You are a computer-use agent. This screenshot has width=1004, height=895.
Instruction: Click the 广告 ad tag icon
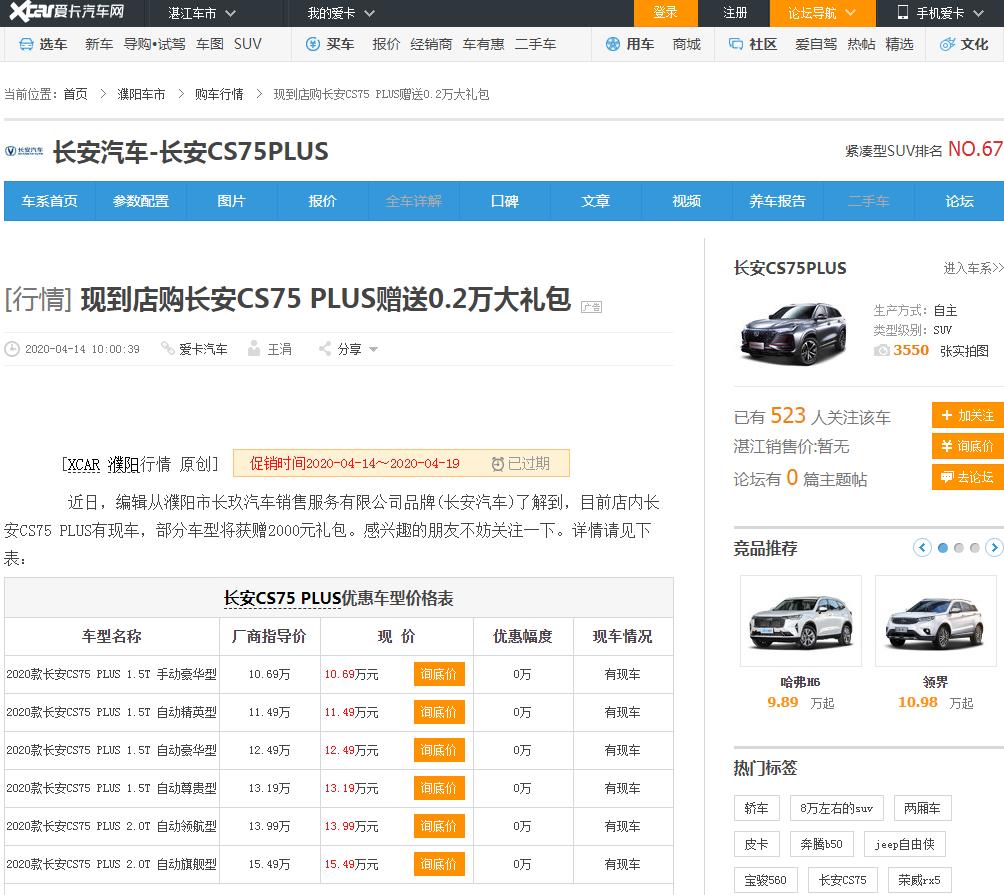click(x=591, y=307)
